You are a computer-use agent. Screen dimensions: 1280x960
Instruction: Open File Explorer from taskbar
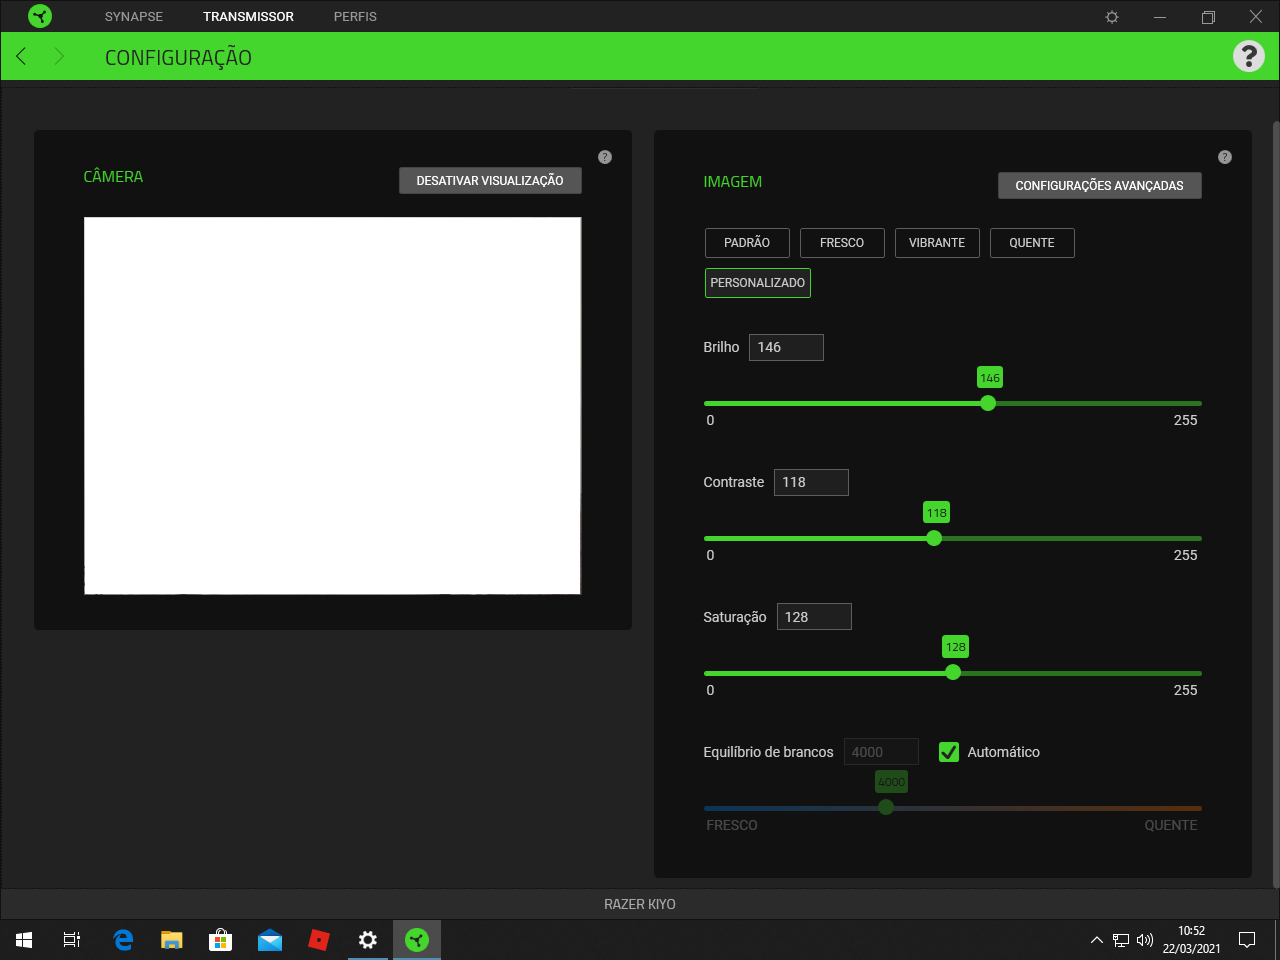172,940
